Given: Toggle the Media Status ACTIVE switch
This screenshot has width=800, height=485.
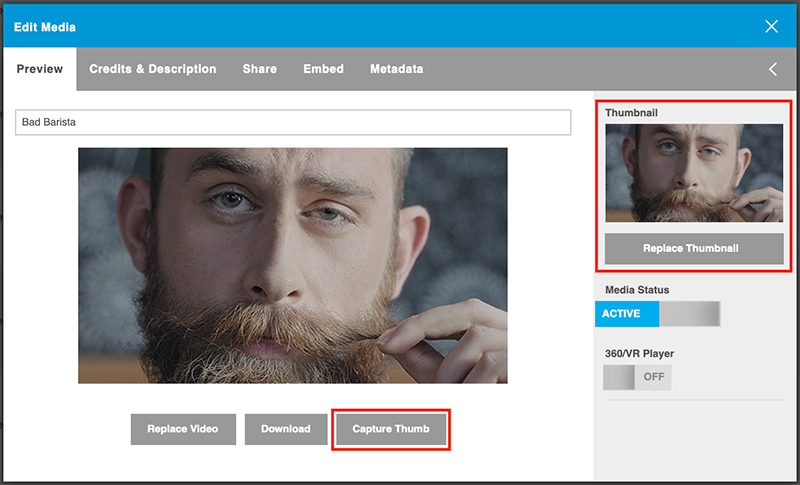Looking at the screenshot, I should pos(658,314).
